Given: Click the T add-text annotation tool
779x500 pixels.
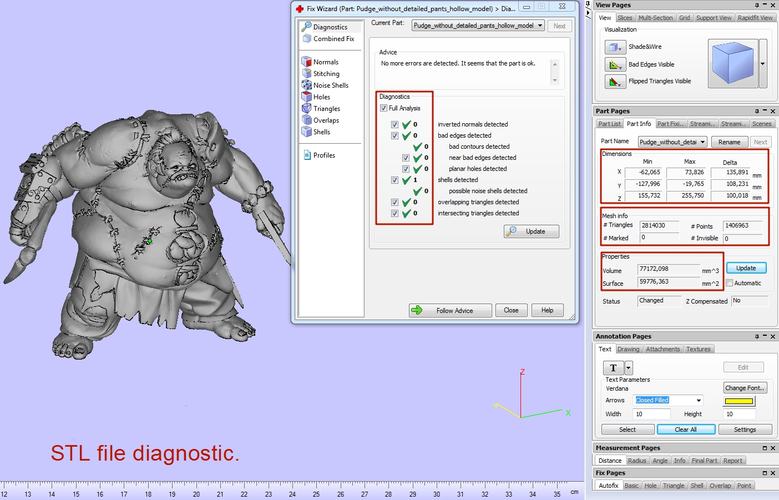Looking at the screenshot, I should [x=613, y=368].
